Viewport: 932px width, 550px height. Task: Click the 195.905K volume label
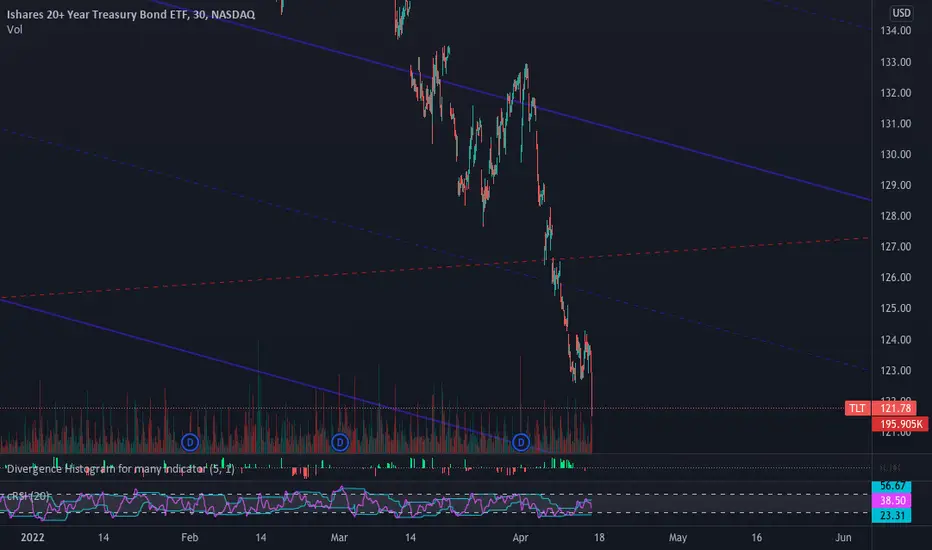point(900,424)
